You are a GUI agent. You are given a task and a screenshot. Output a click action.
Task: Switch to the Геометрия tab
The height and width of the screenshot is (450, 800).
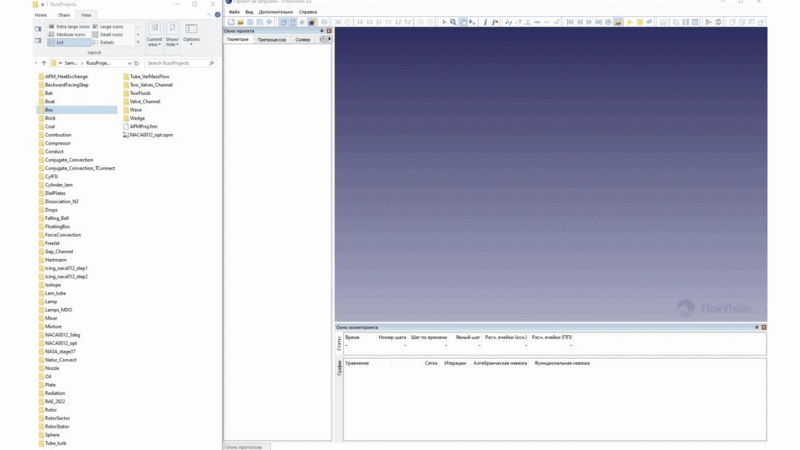click(238, 39)
